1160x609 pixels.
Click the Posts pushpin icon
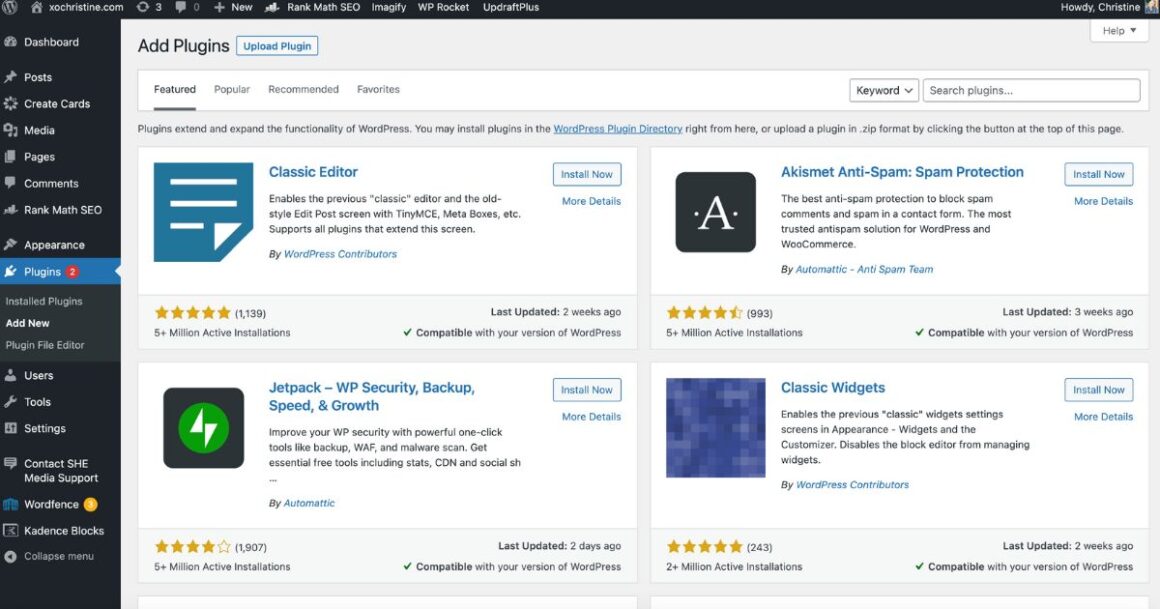click(10, 77)
